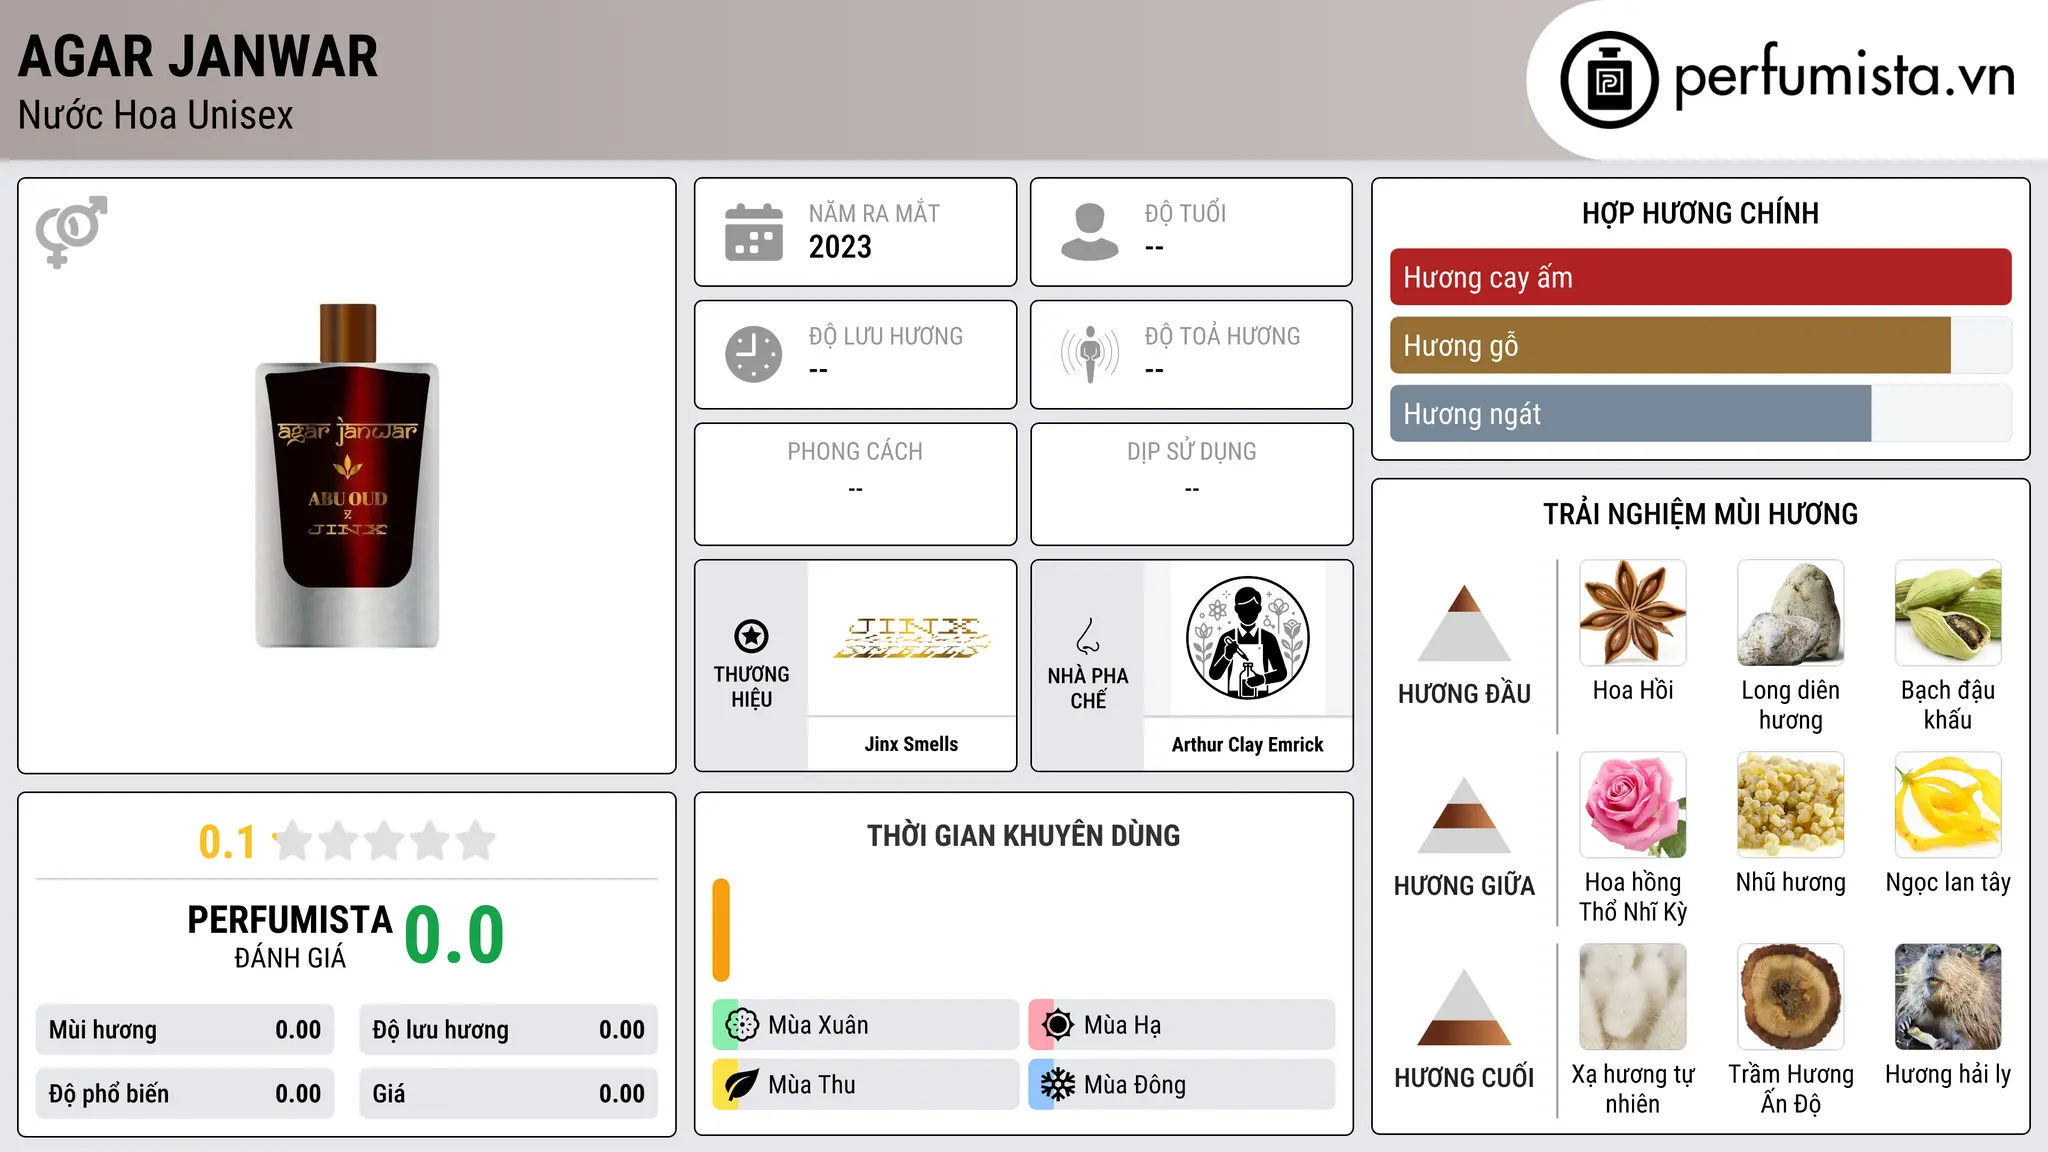
Task: Click the Hương đầu label
Action: 1464,694
